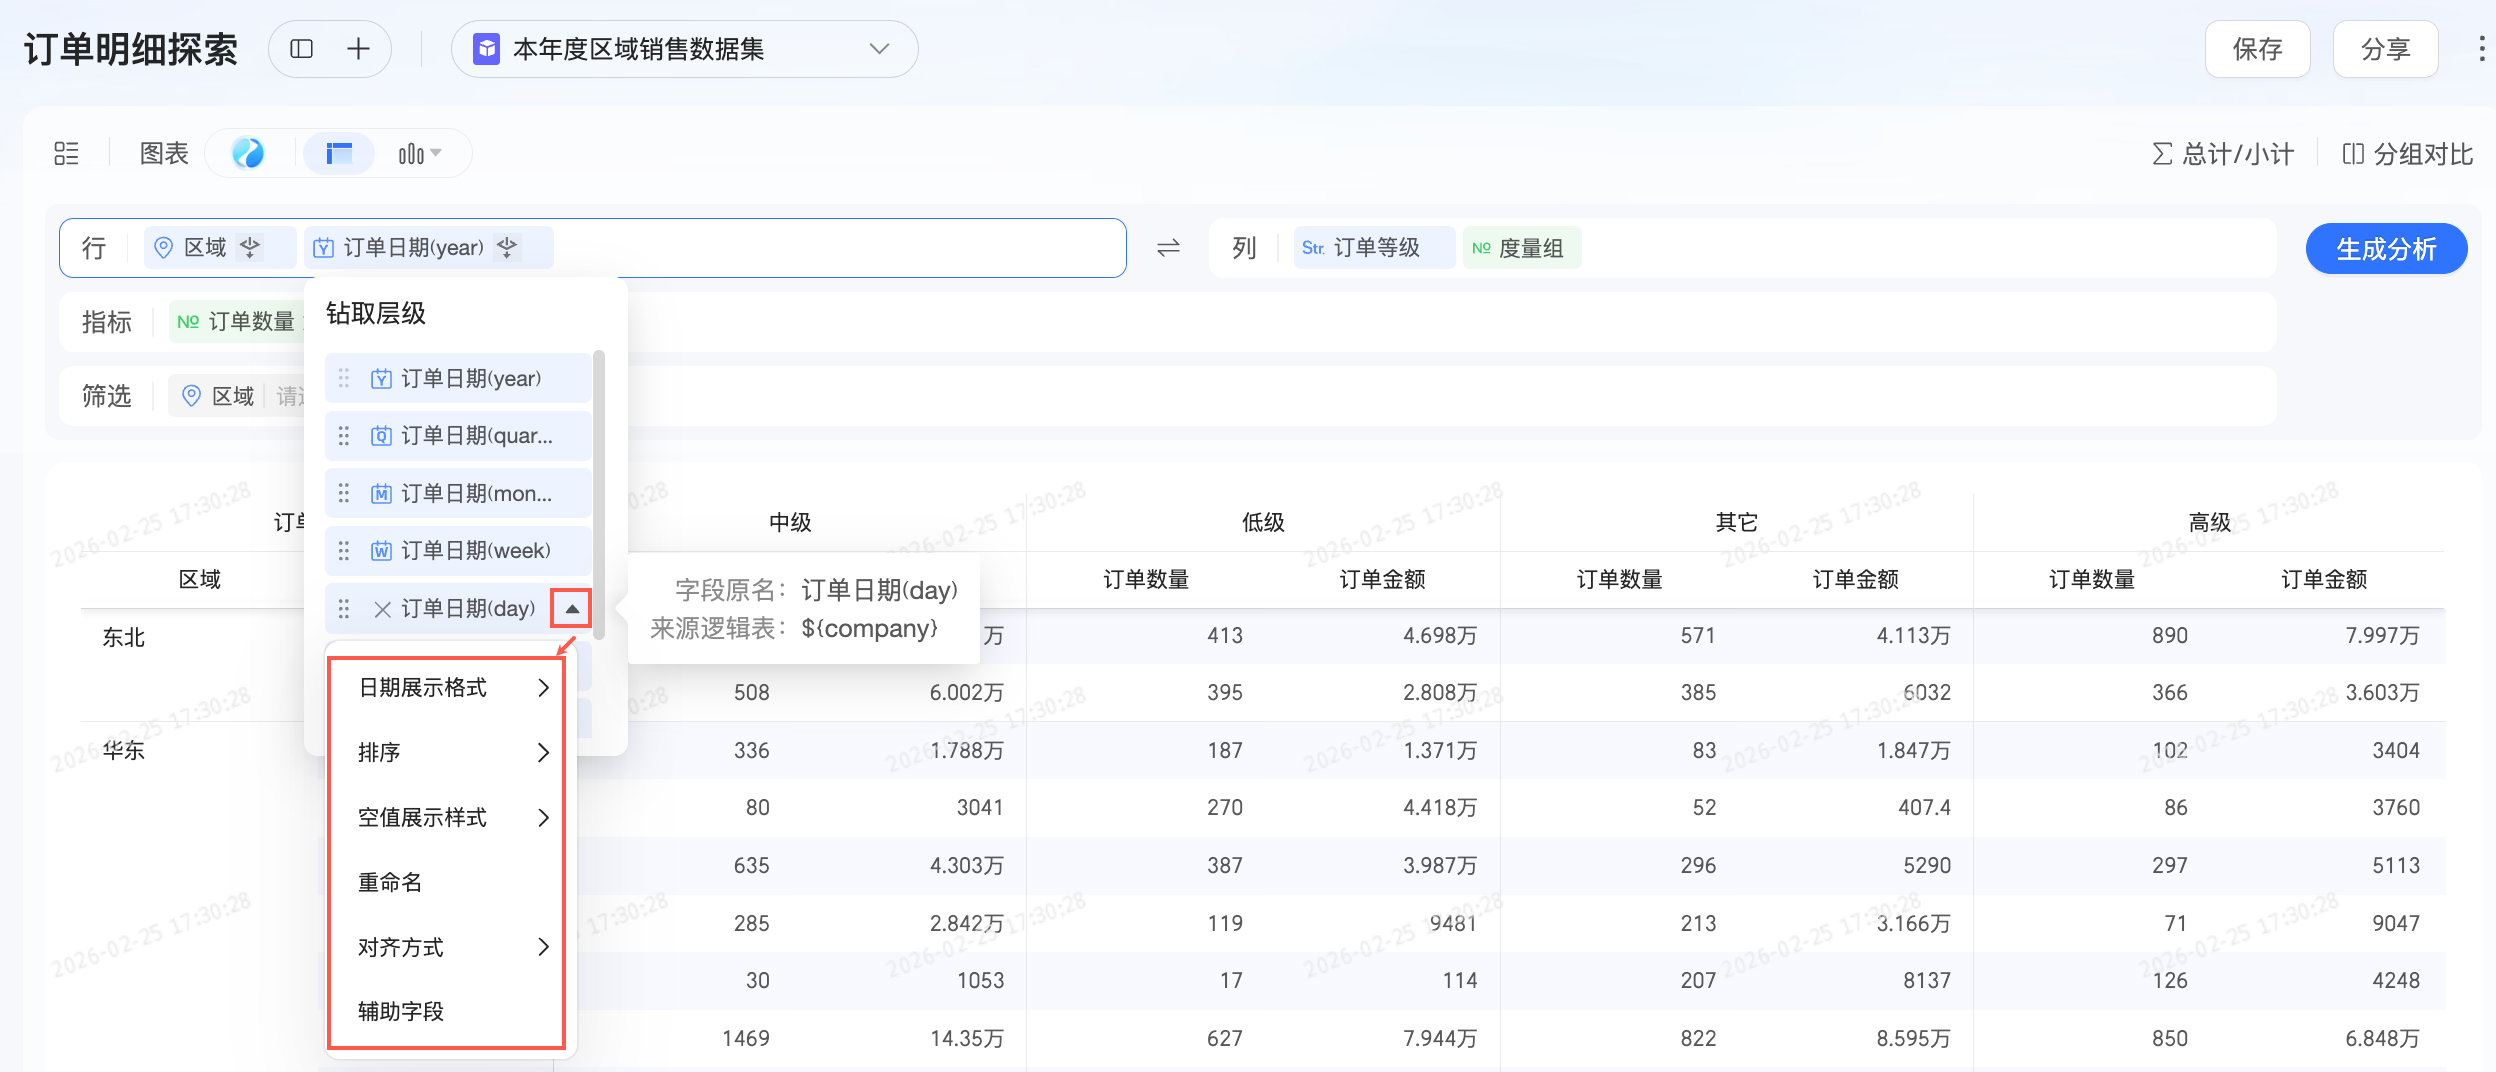Select the smart chart (blue globe) icon
The image size is (2496, 1072).
click(x=248, y=153)
